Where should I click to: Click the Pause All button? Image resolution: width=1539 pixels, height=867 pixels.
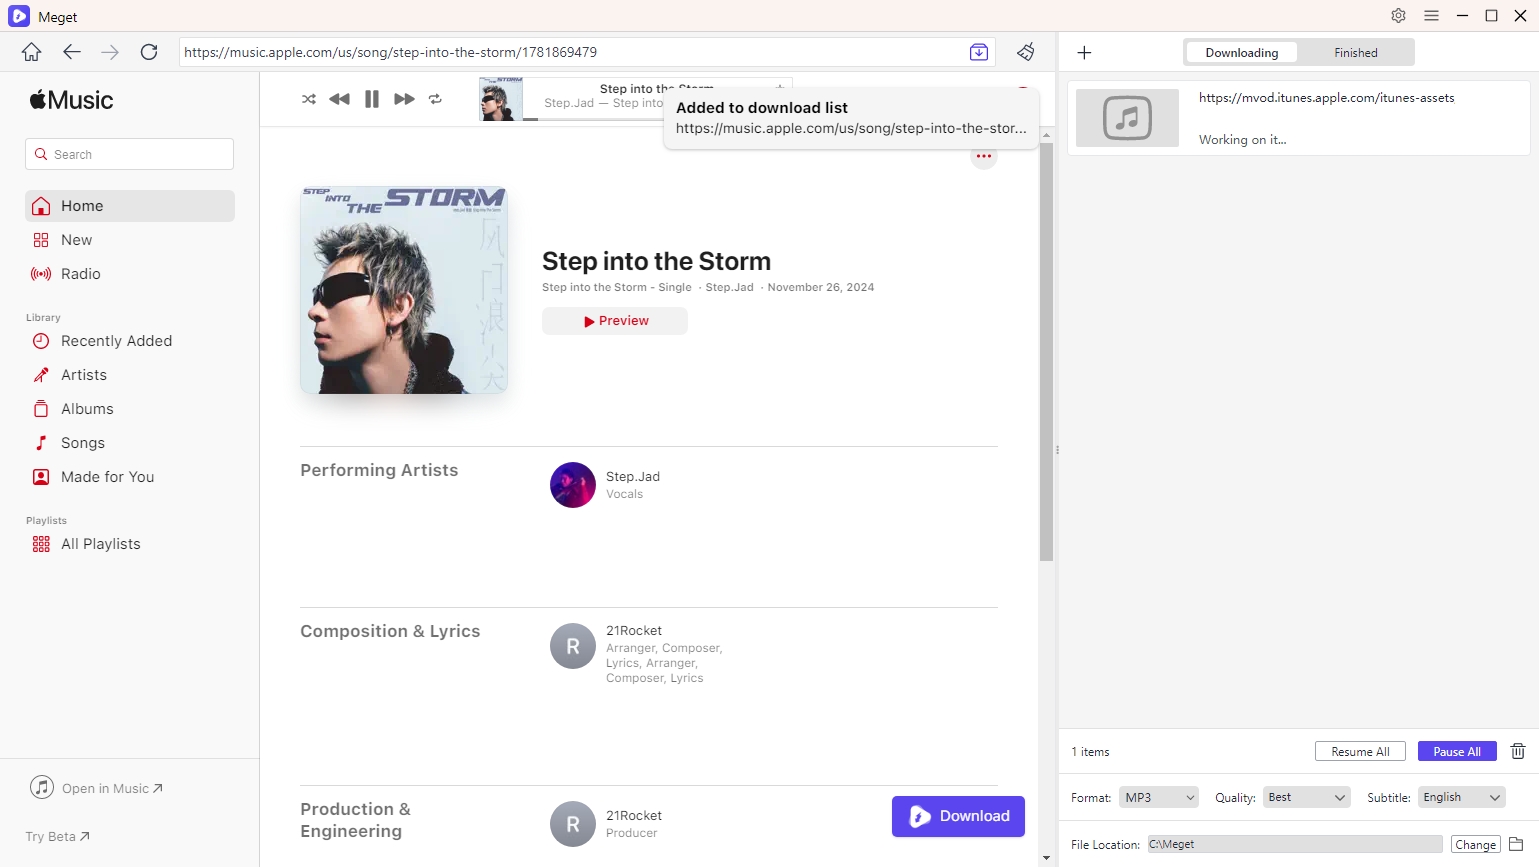point(1456,752)
